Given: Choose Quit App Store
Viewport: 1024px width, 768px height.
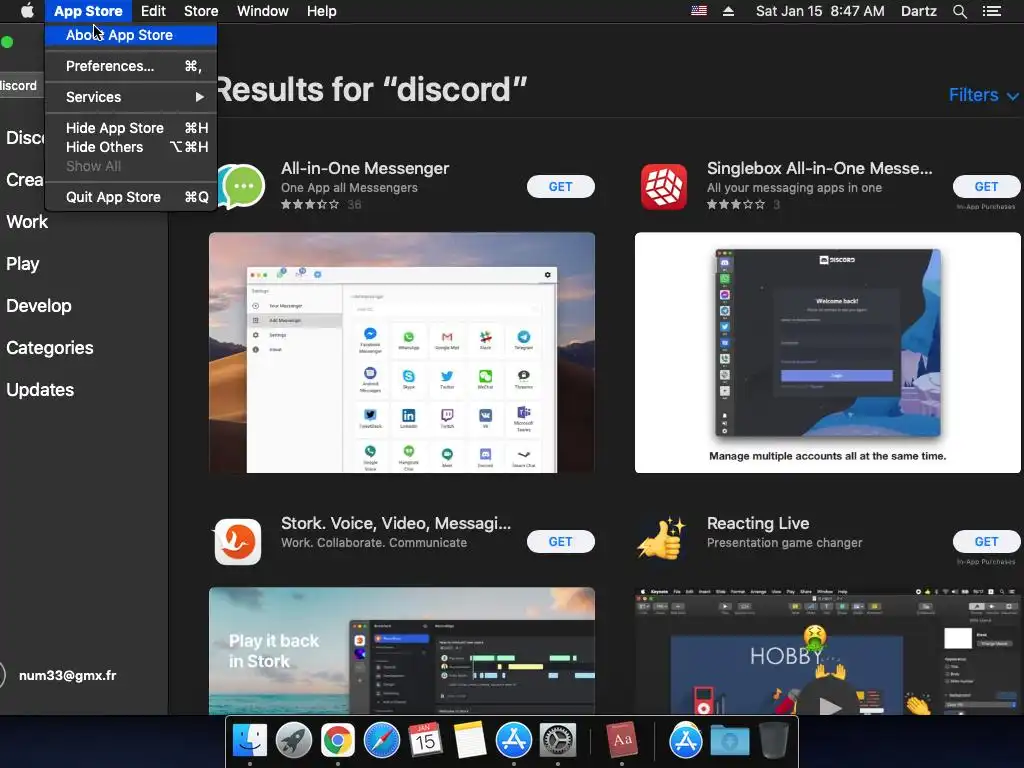Looking at the screenshot, I should pos(131,197).
